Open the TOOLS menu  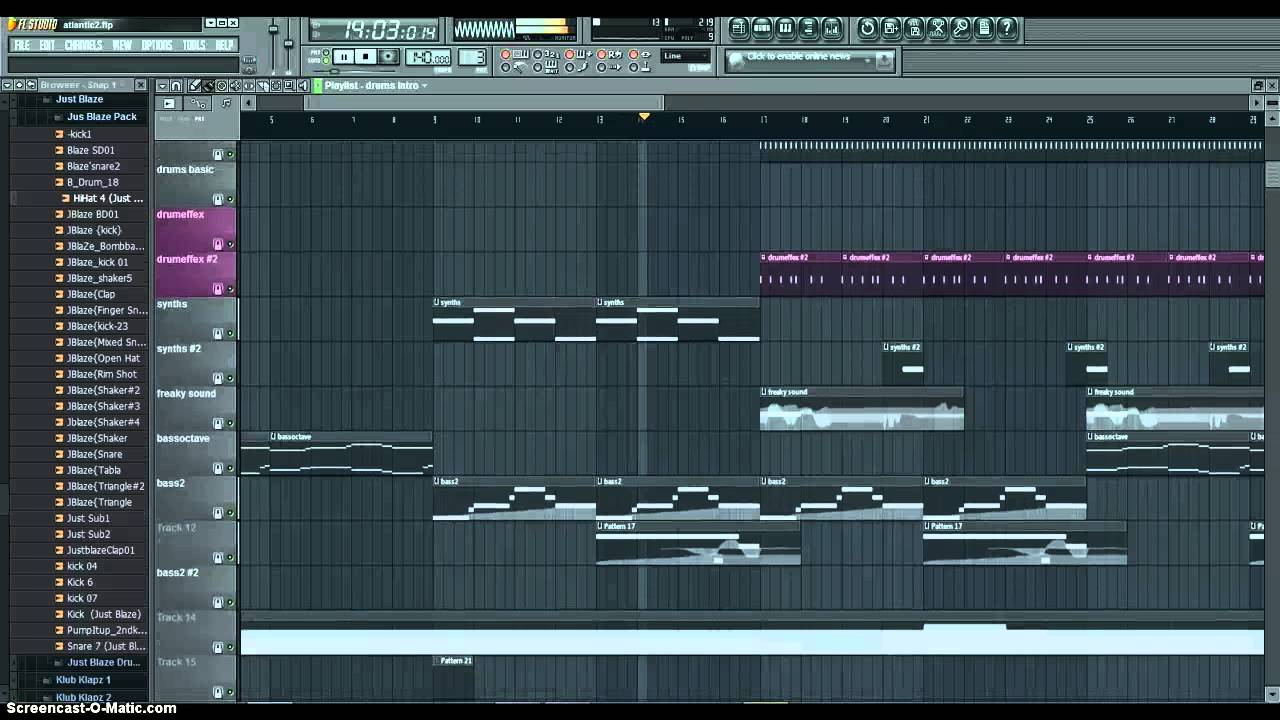click(x=194, y=45)
